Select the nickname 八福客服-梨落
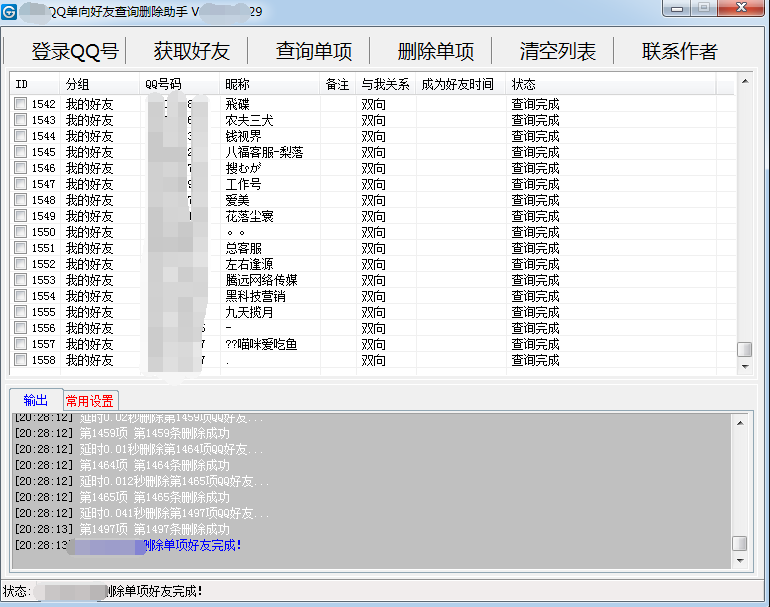Screen dimensions: 770x607 click(264, 152)
